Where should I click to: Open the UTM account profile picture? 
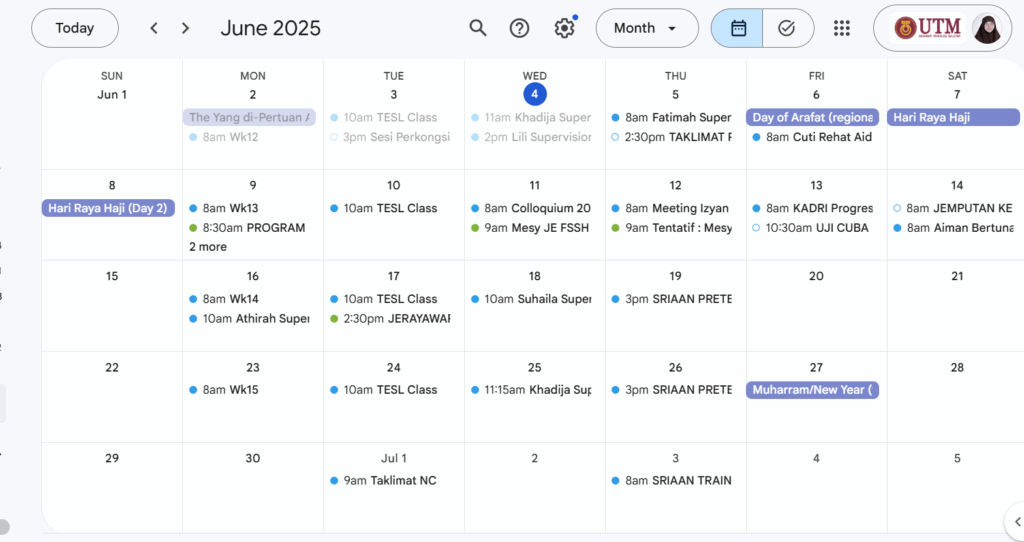985,28
